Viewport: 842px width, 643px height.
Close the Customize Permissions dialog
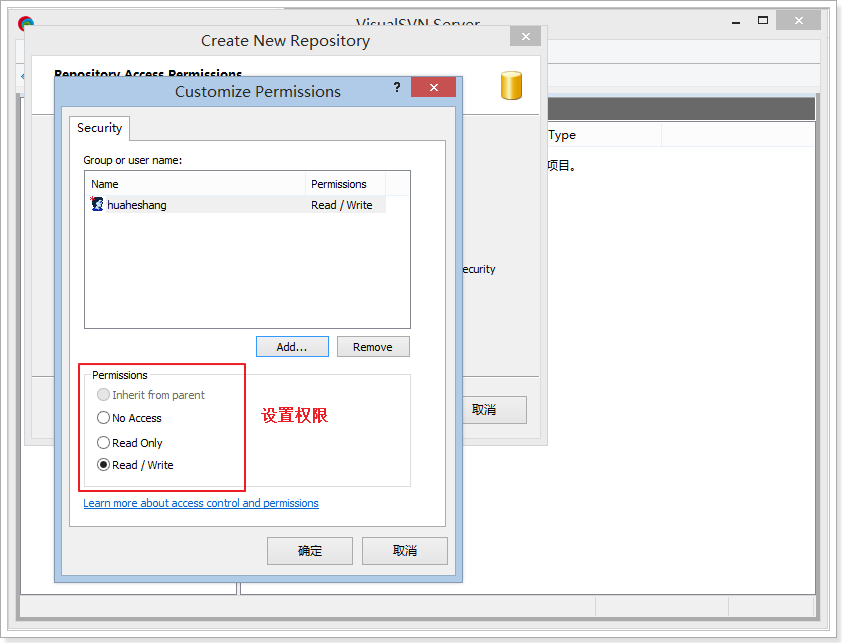tap(433, 87)
